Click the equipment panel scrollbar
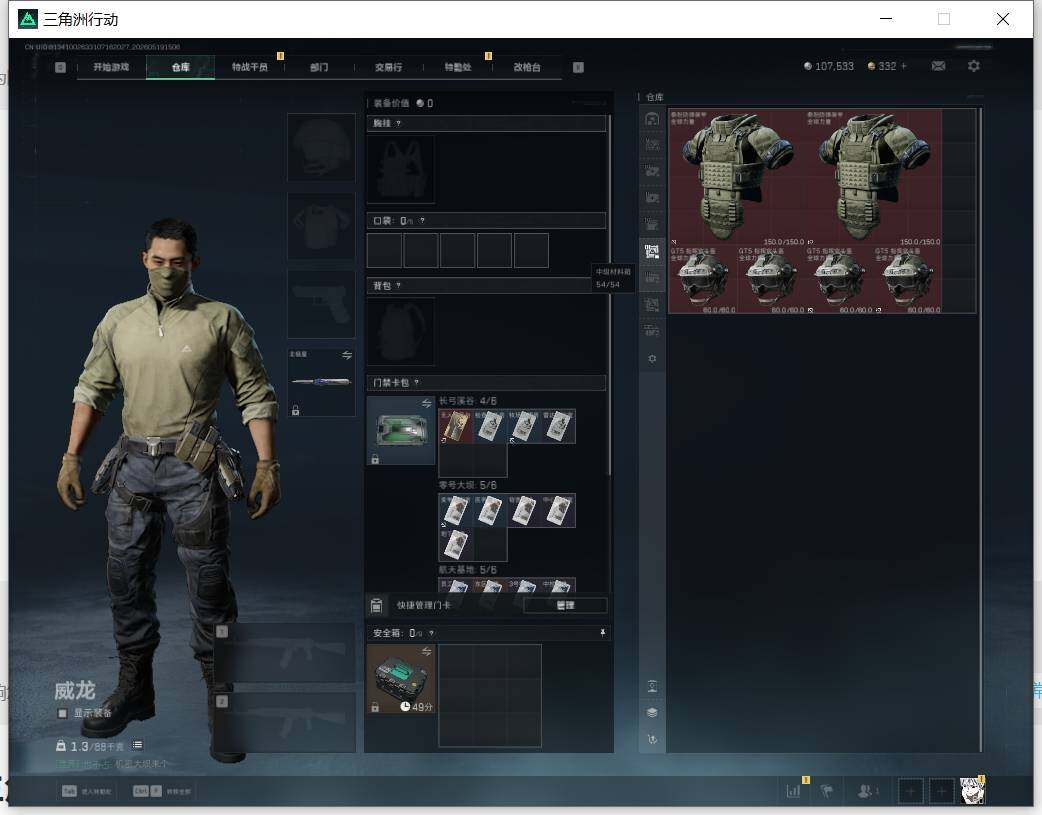Viewport: 1042px width, 815px height. coord(609,296)
